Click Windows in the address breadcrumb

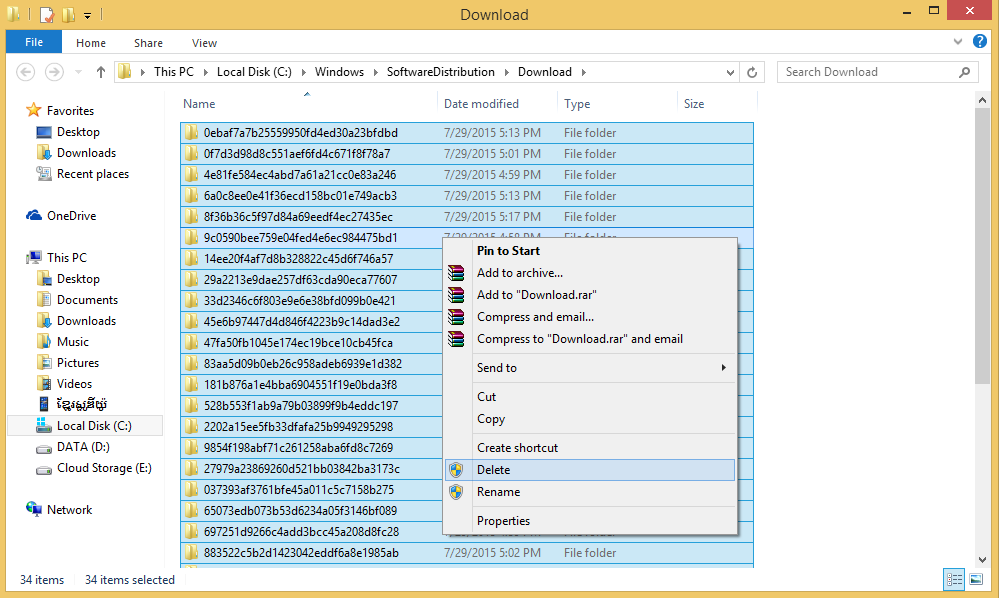coord(340,72)
